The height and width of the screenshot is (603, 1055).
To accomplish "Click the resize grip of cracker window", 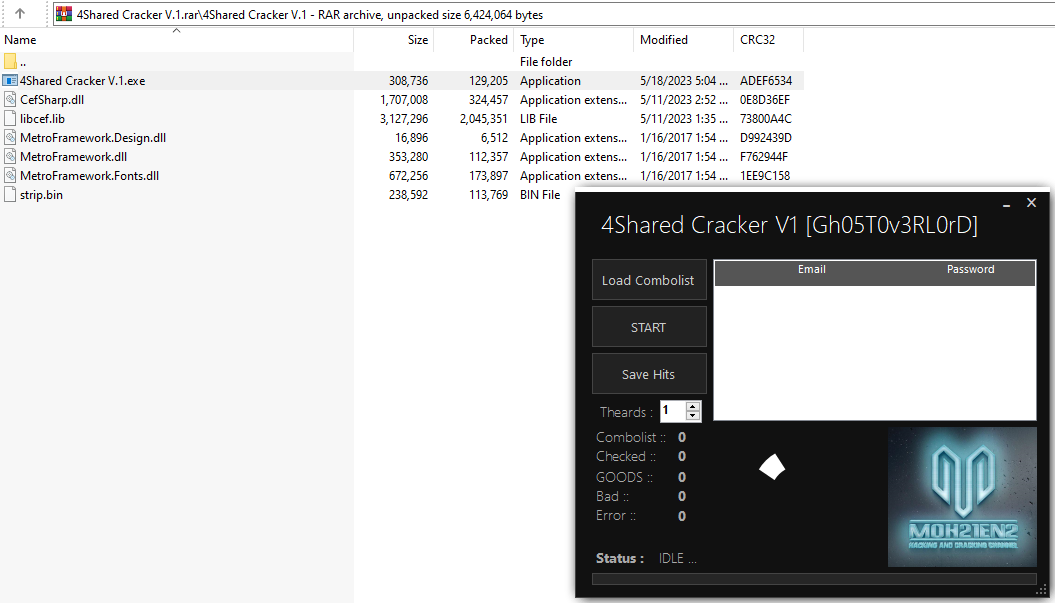I will pos(1040,590).
